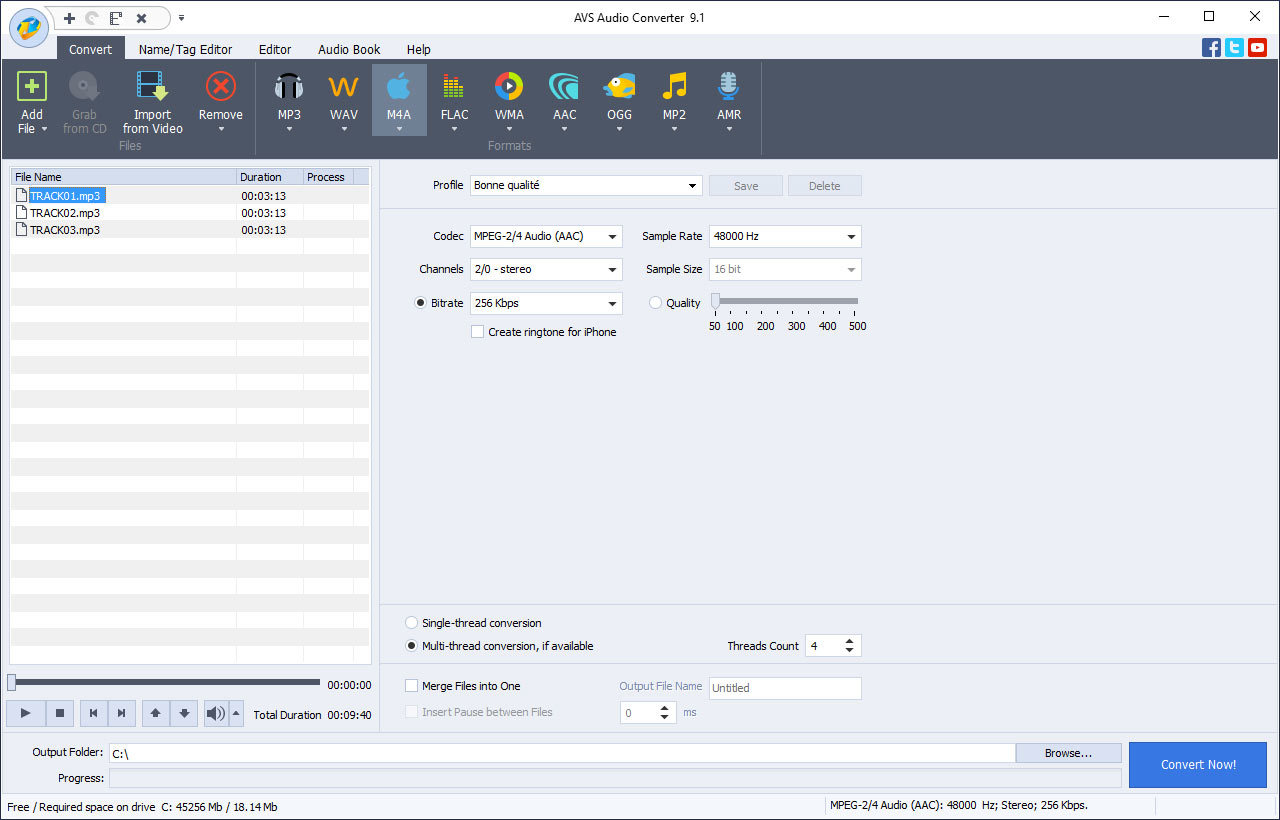The width and height of the screenshot is (1280, 820).
Task: Open the Facebook page link icon
Action: coord(1211,47)
